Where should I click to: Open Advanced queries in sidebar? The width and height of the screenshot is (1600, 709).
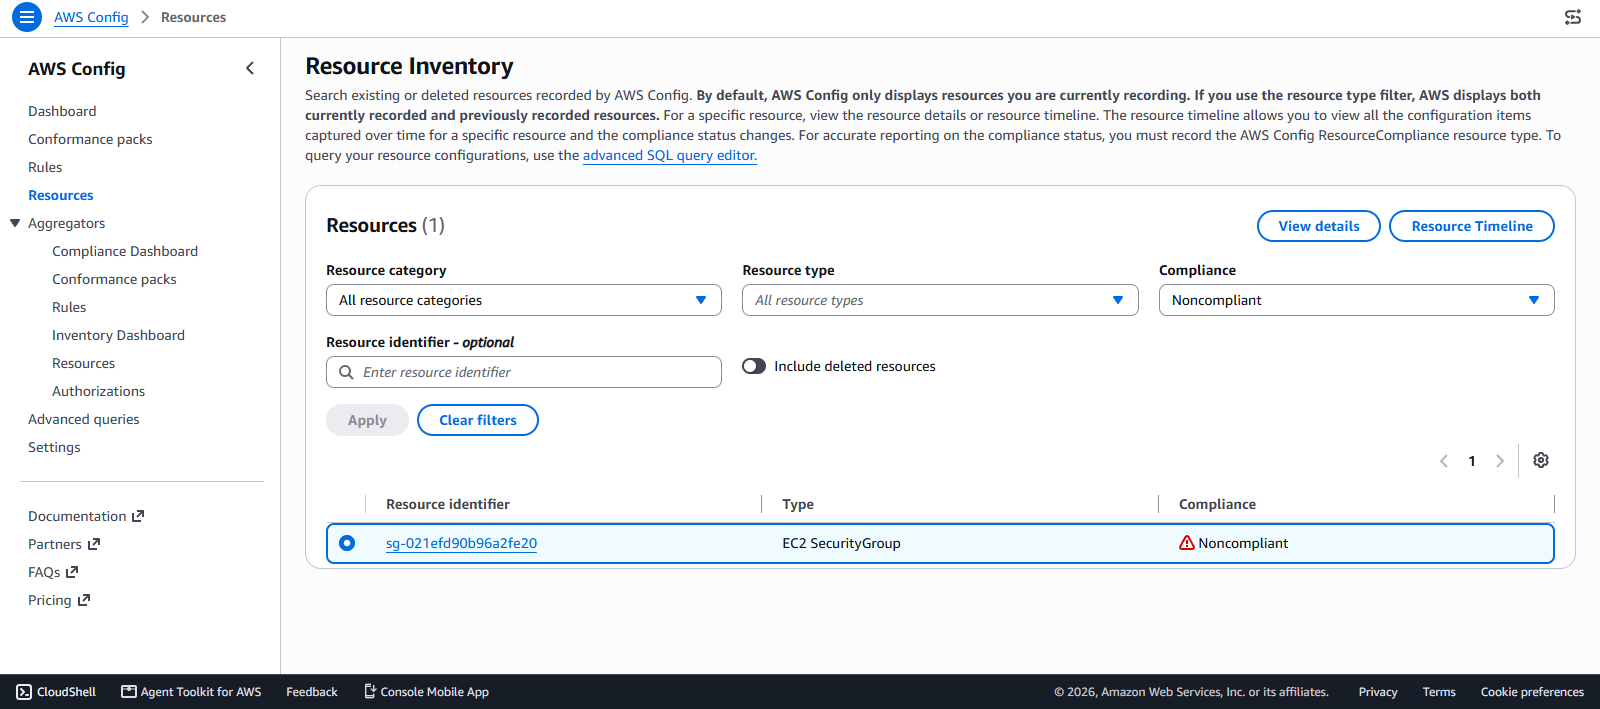84,419
